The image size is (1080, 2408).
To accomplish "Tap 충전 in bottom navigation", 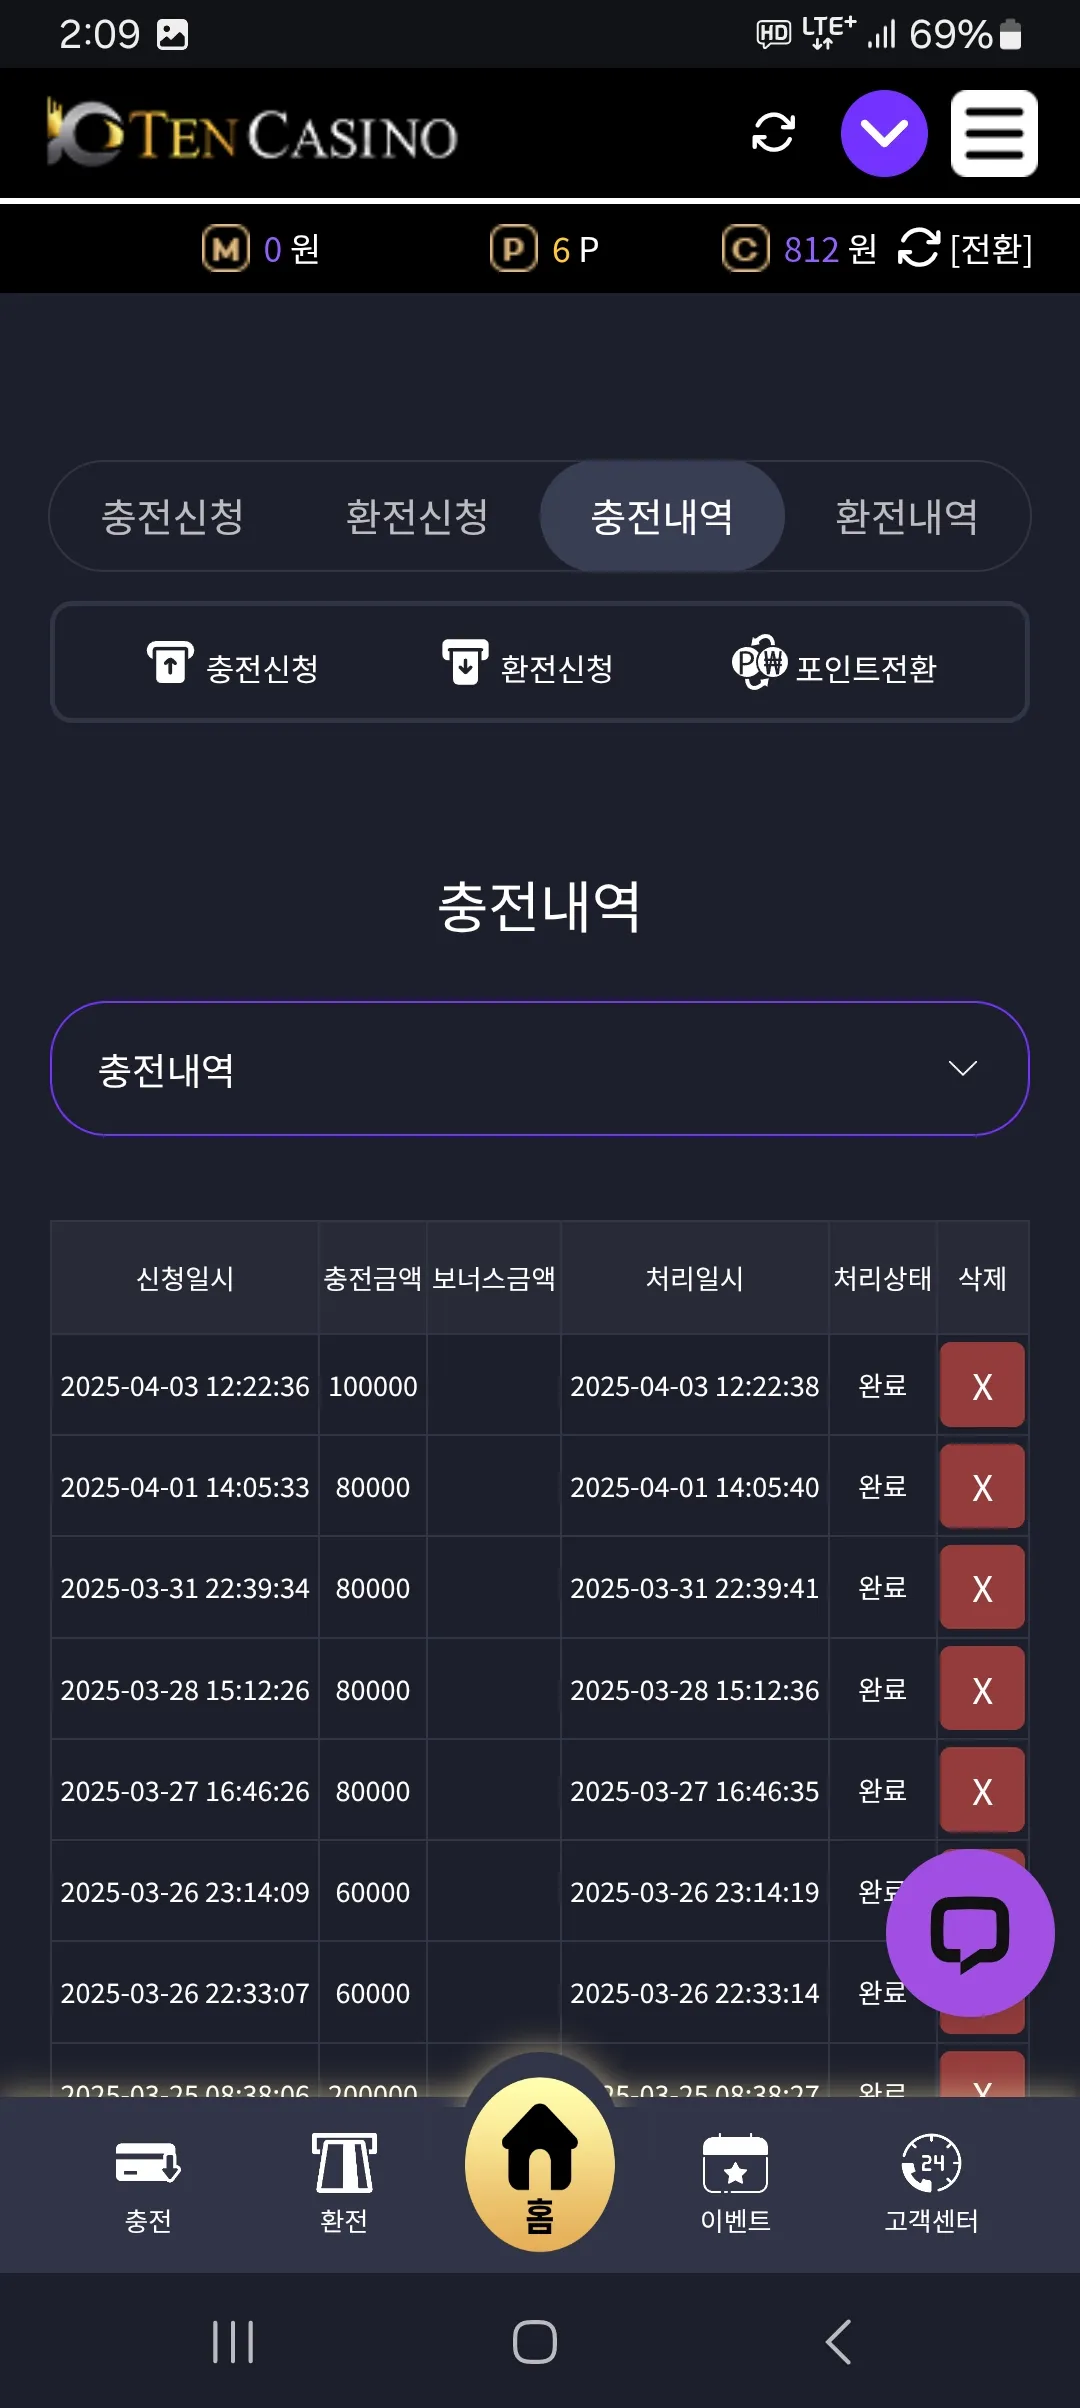I will 148,2185.
